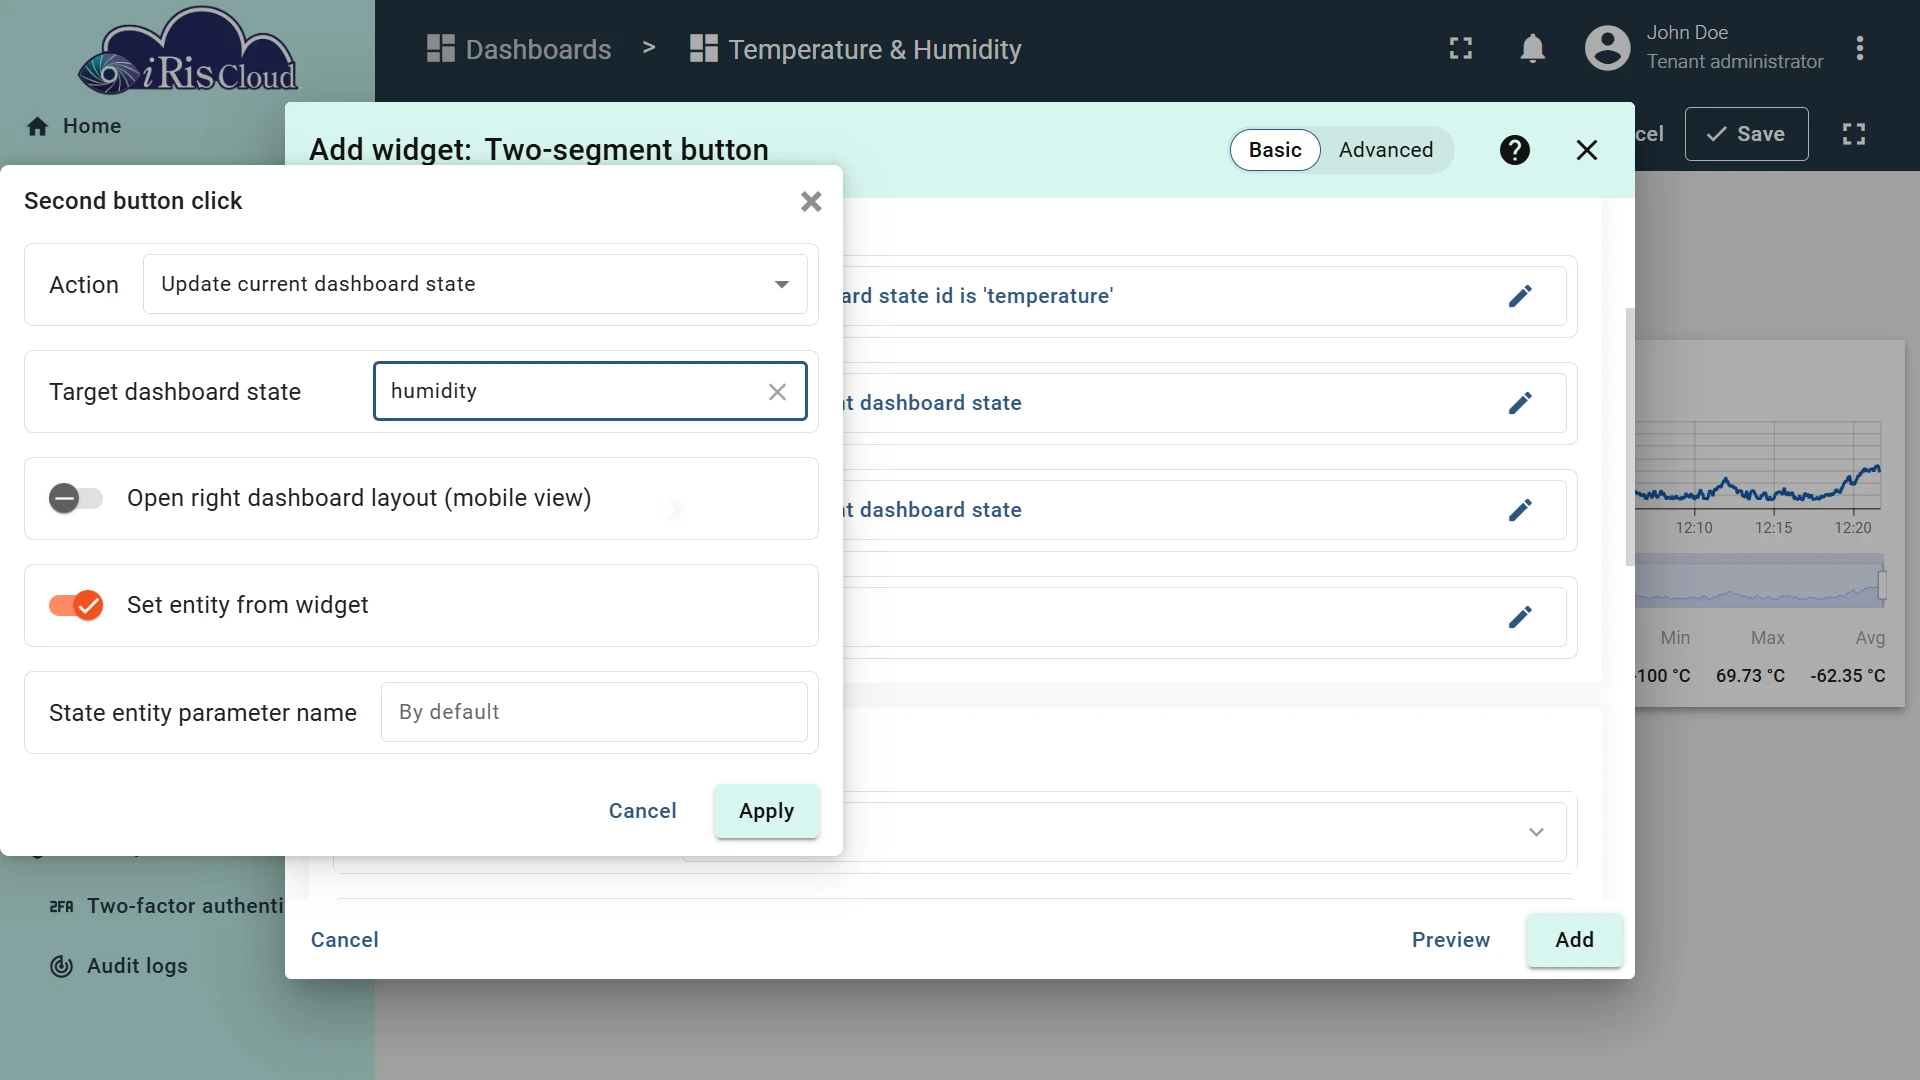Image resolution: width=1920 pixels, height=1080 pixels.
Task: Clear the humidity target state field
Action: pyautogui.click(x=777, y=392)
